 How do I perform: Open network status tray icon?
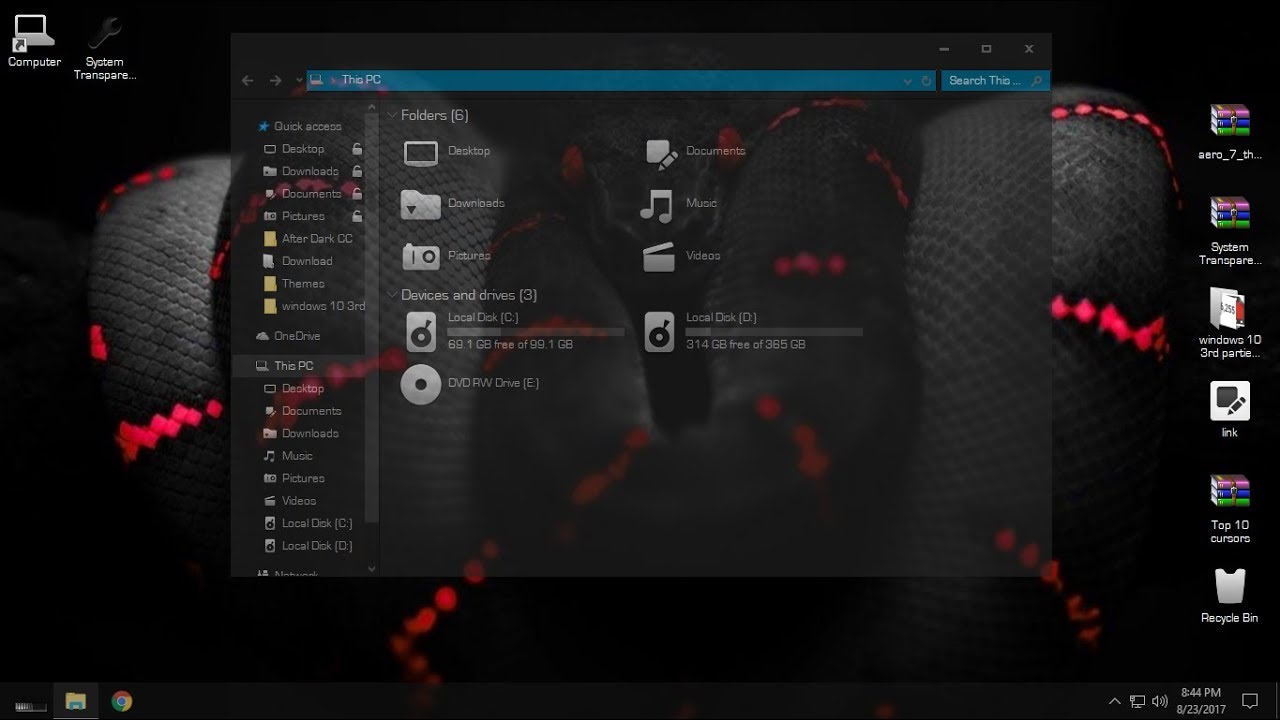(x=1138, y=701)
